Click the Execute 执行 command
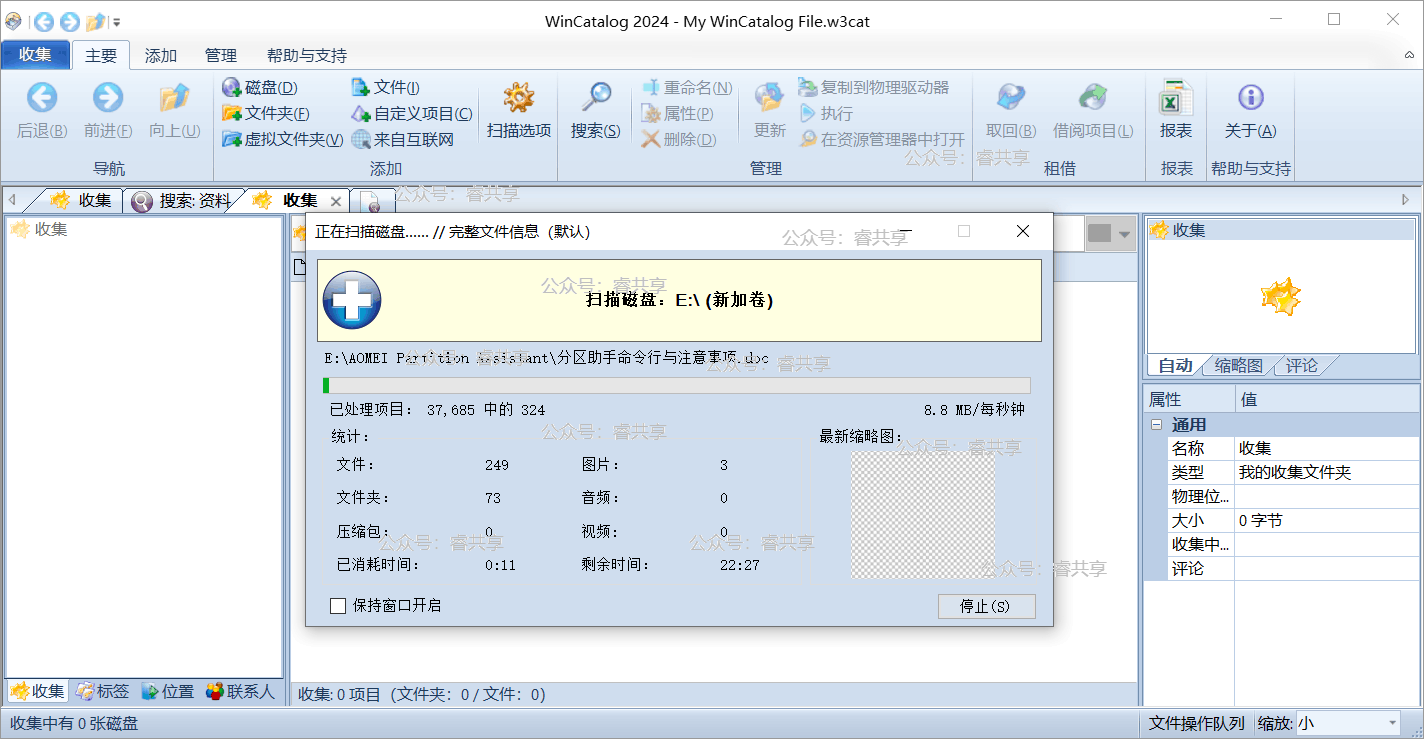 coord(826,114)
